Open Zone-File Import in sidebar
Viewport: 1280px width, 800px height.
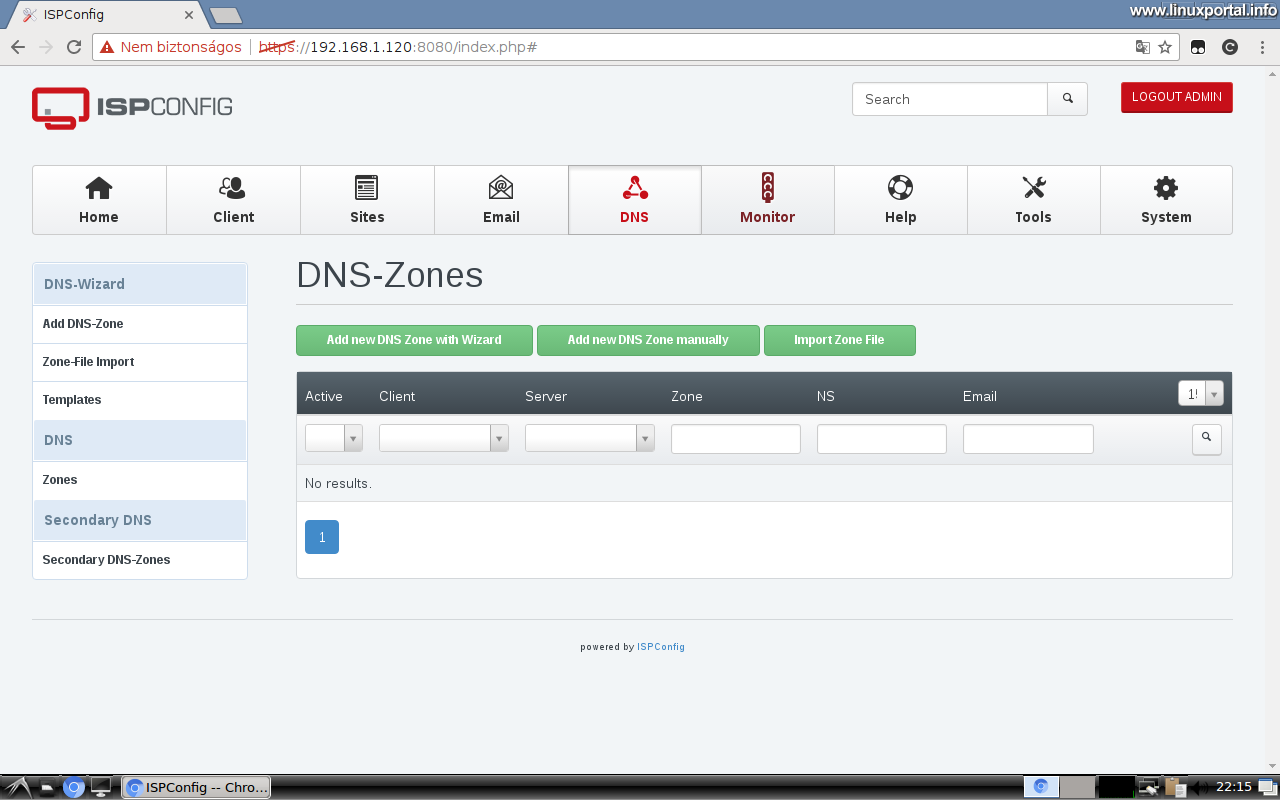click(140, 362)
